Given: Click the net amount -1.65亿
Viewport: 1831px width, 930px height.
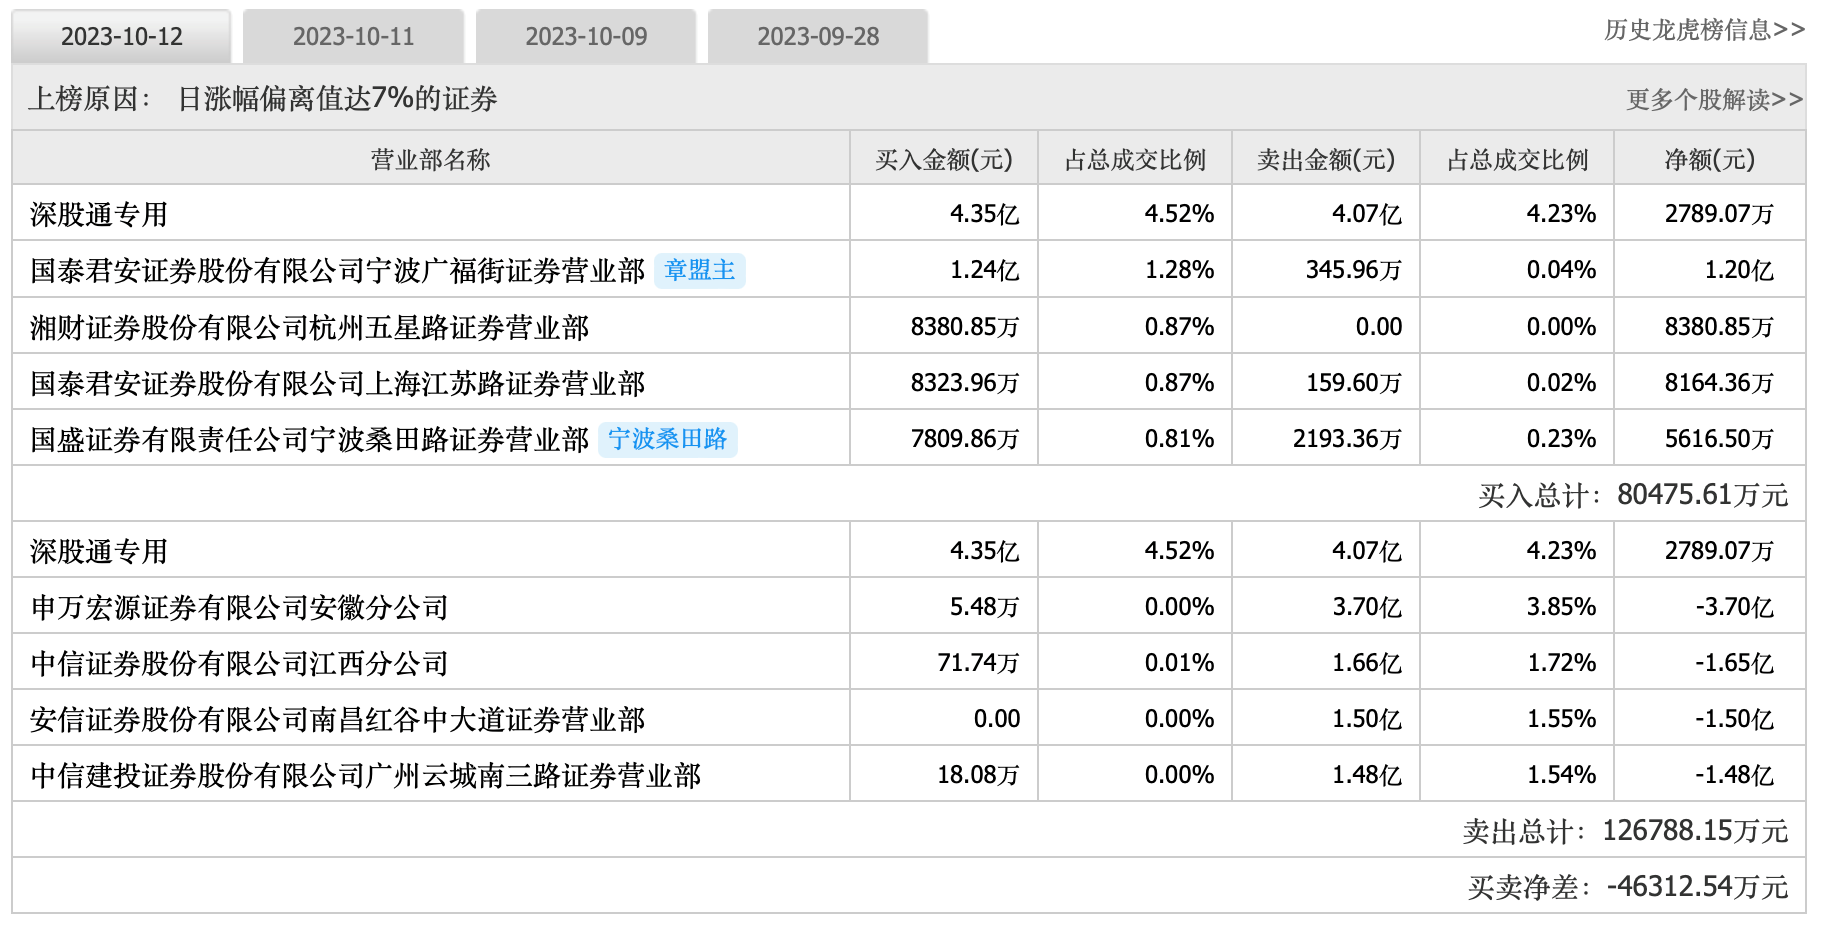Looking at the screenshot, I should tap(1735, 663).
